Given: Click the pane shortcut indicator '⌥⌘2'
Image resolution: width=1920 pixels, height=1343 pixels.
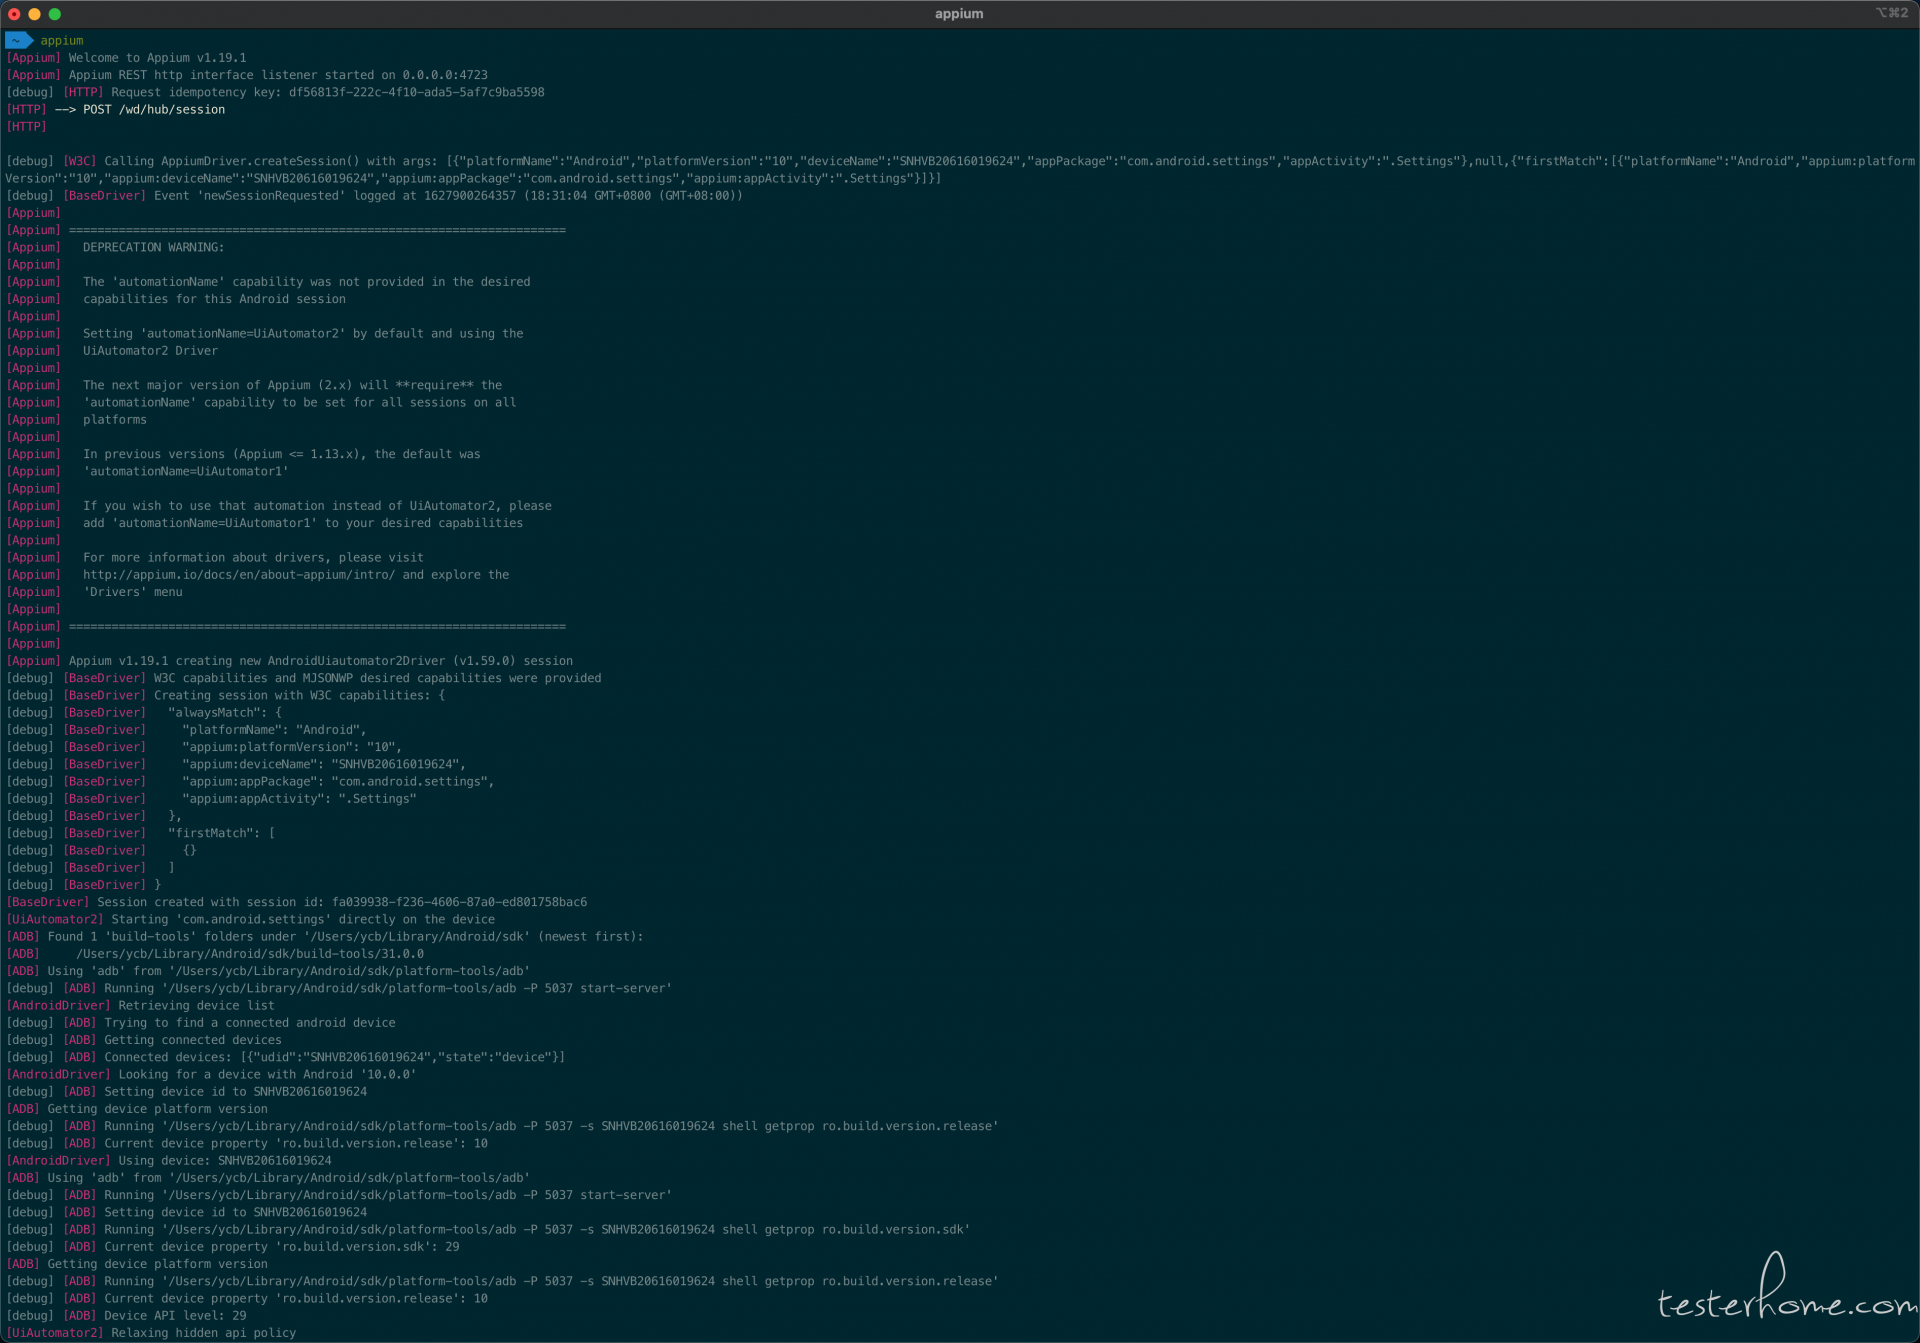Looking at the screenshot, I should tap(1892, 13).
